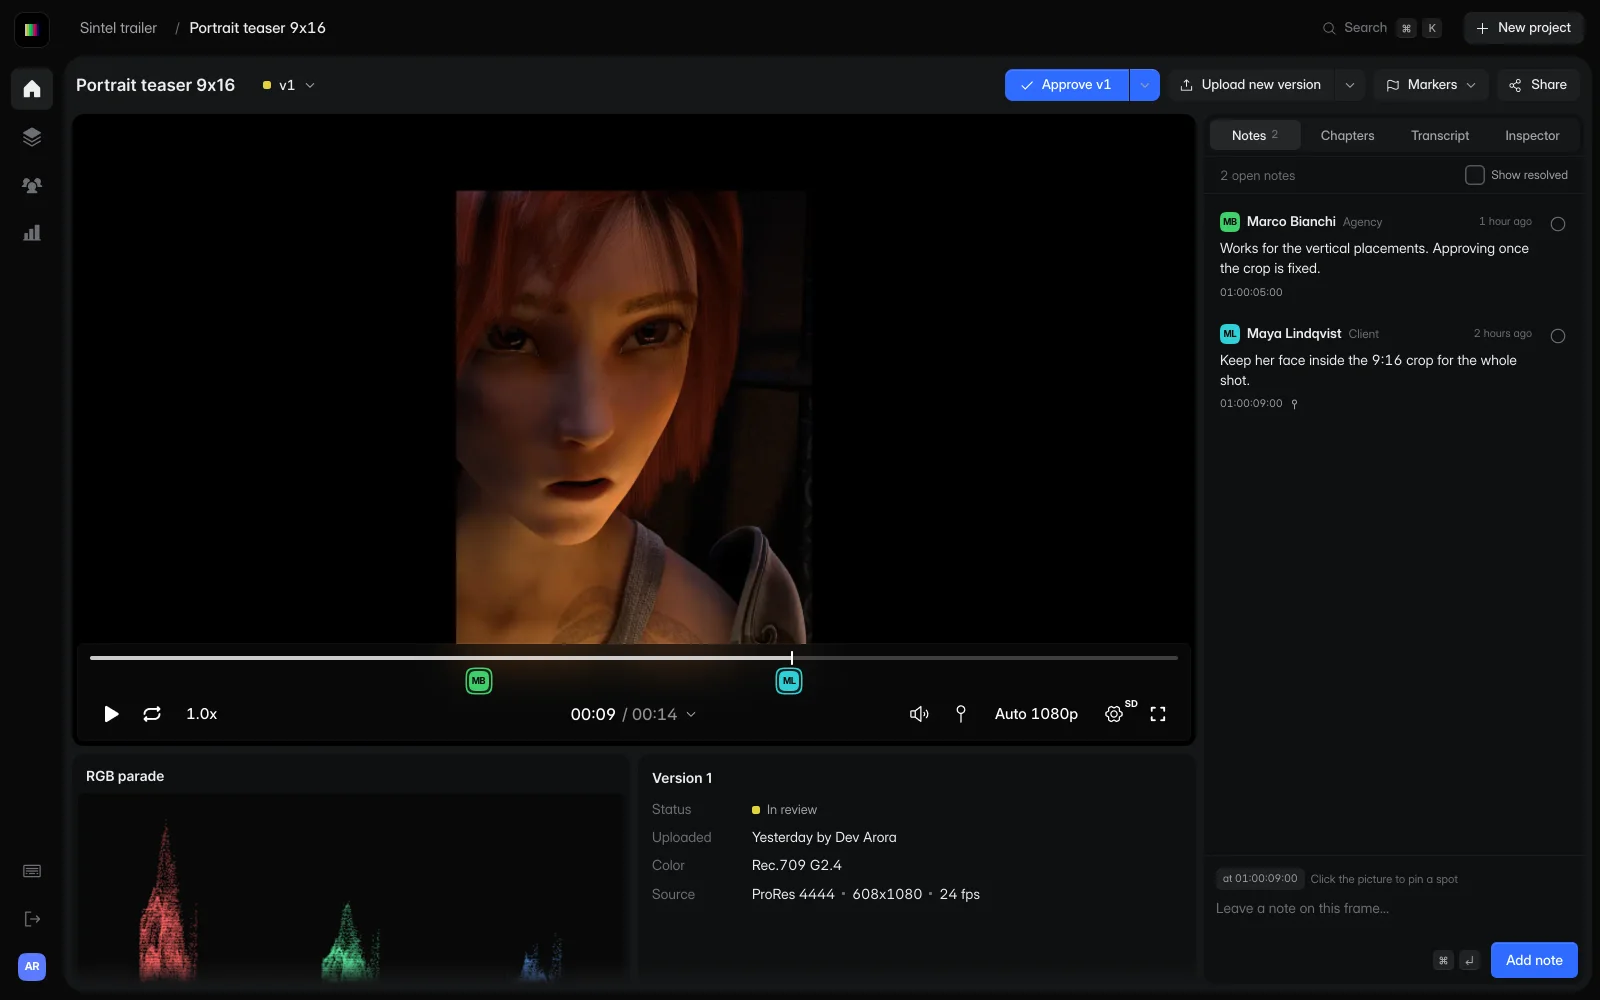Open the bar chart analytics sidebar icon
This screenshot has width=1600, height=1000.
(32, 233)
